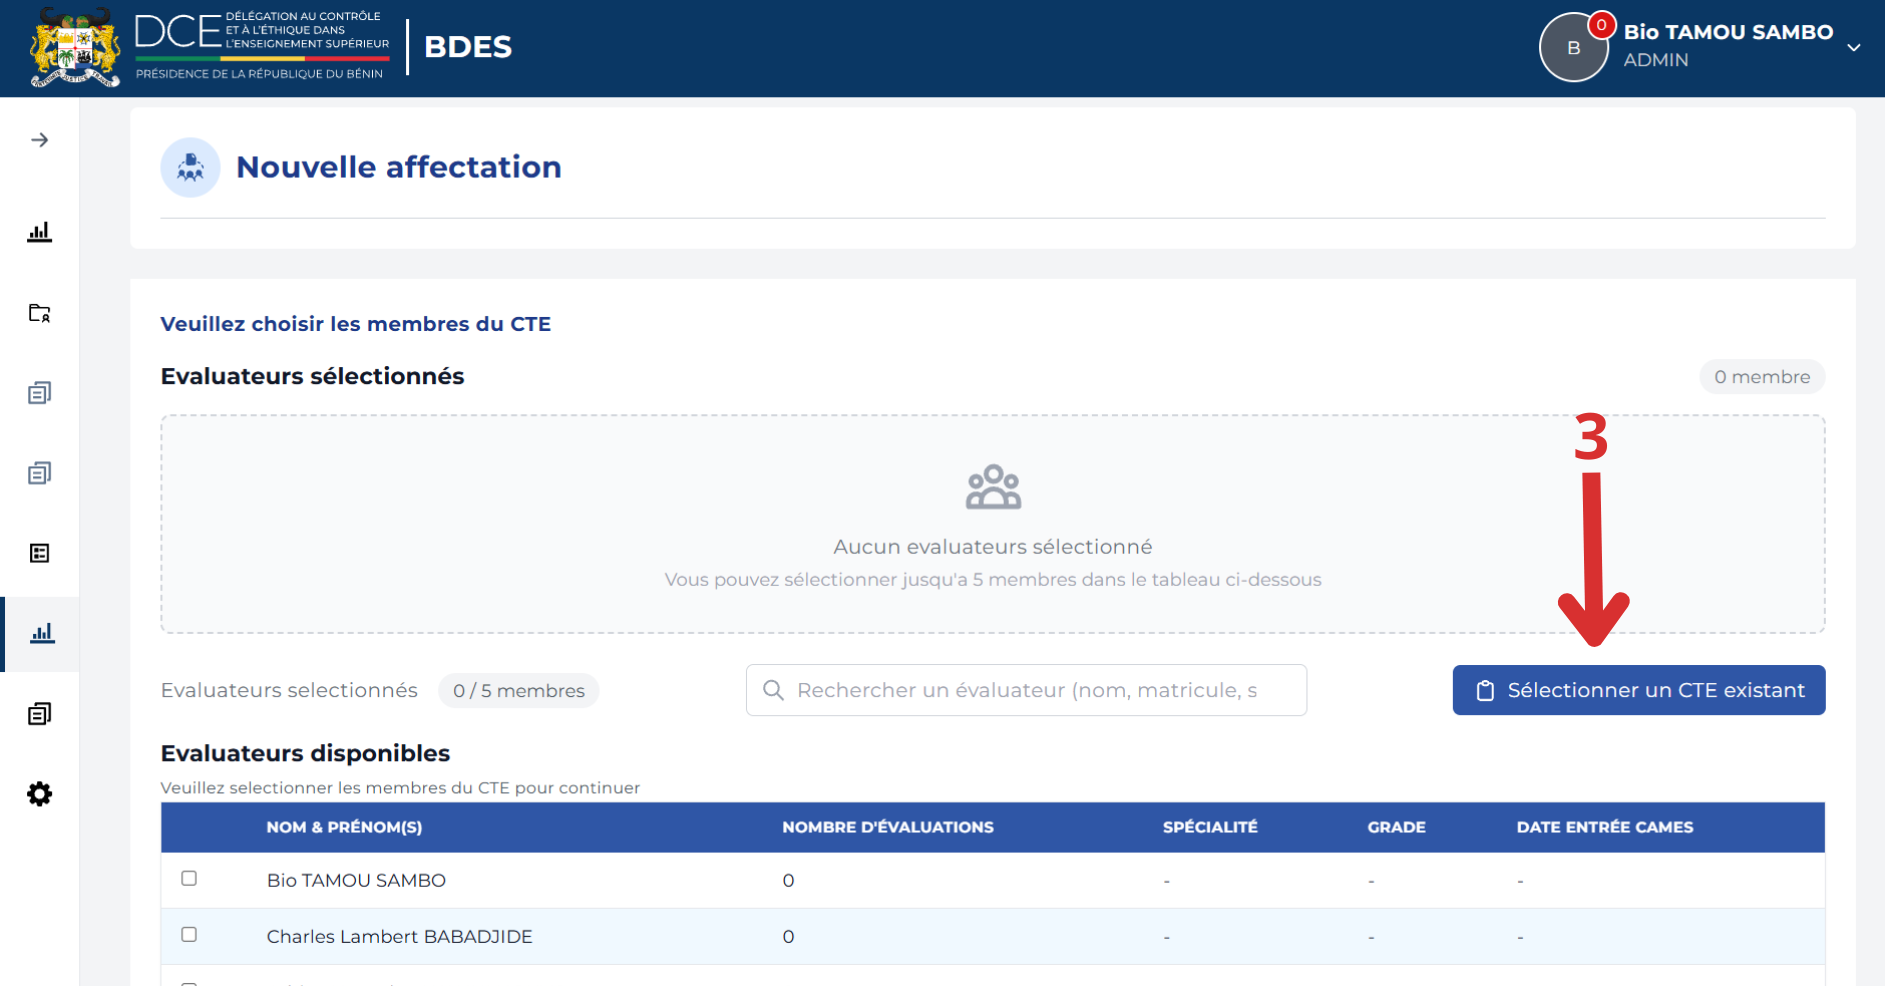Click the DATE ENTRÉE CAMES column header
Screen dimensions: 1885x986
[x=1605, y=827]
